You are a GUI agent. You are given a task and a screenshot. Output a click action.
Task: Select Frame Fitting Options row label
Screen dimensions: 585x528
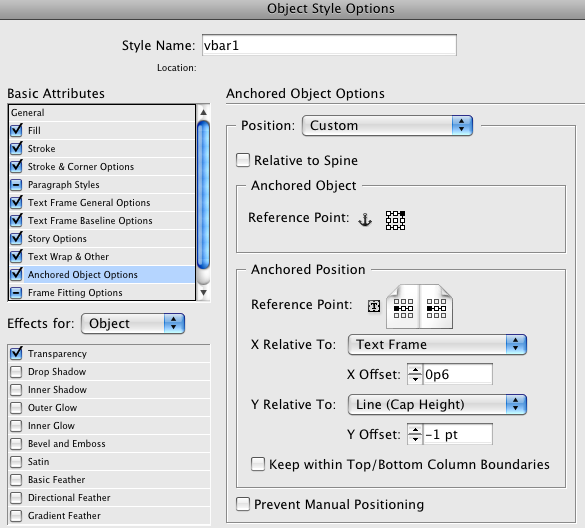[x=75, y=293]
